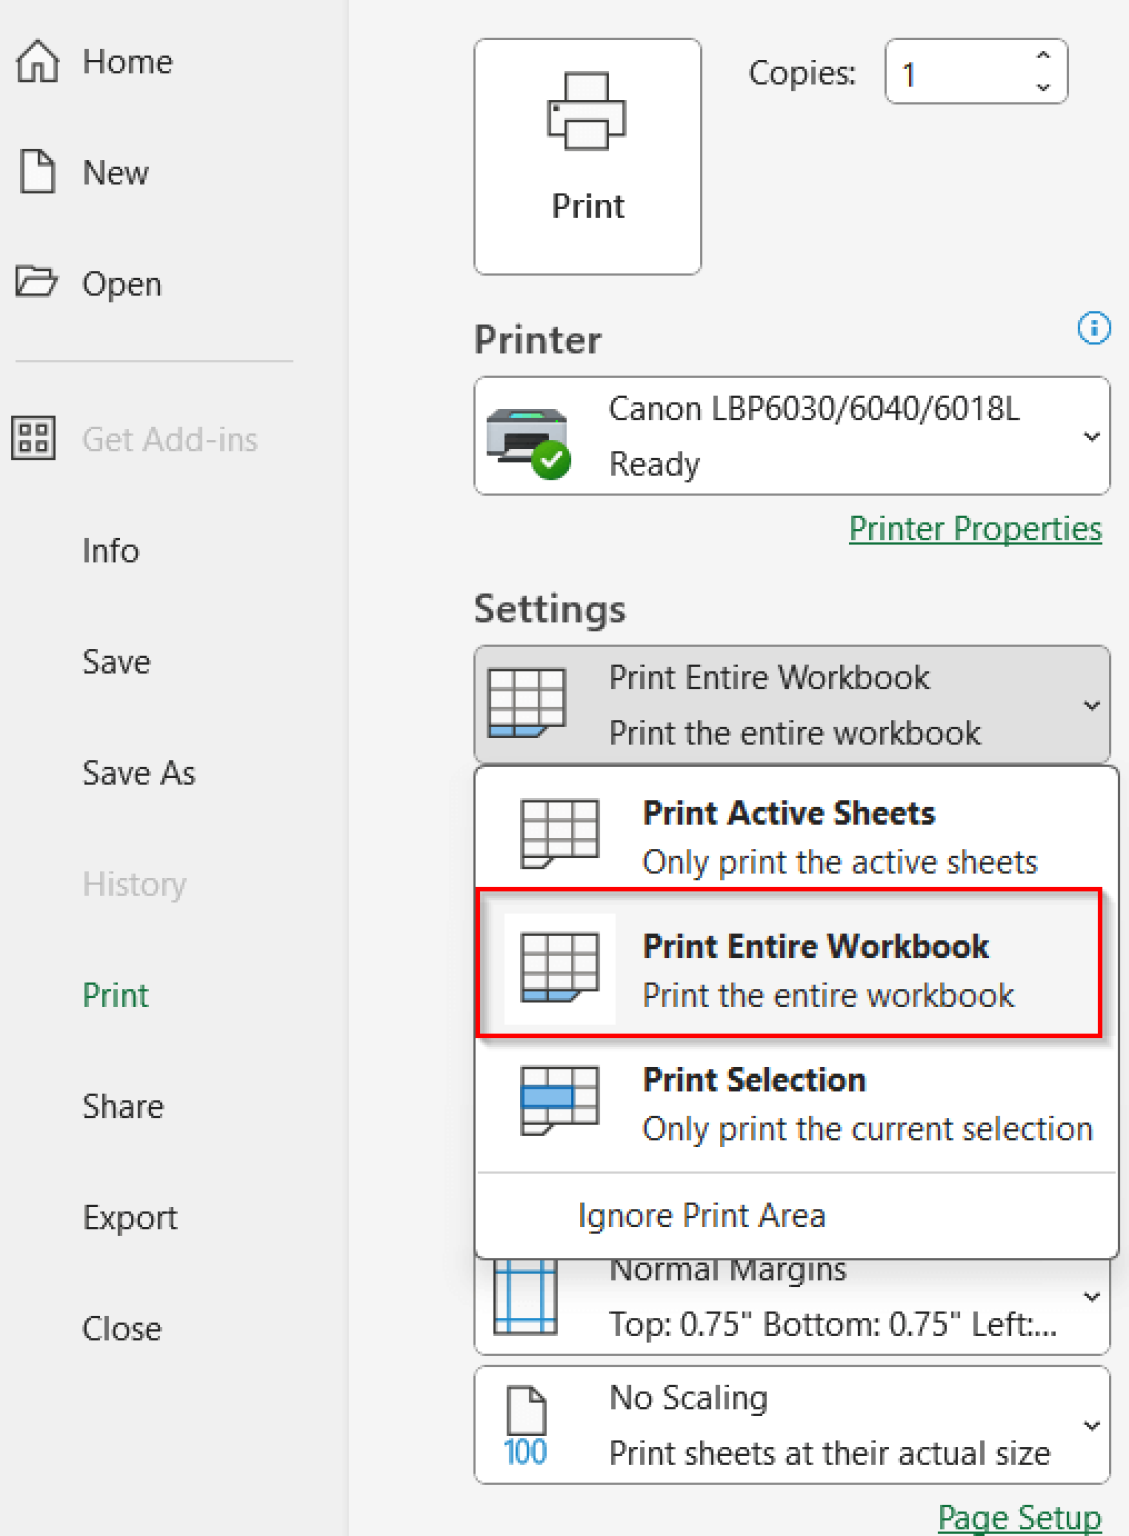Open the No Scaling options dropdown

pos(1091,1424)
